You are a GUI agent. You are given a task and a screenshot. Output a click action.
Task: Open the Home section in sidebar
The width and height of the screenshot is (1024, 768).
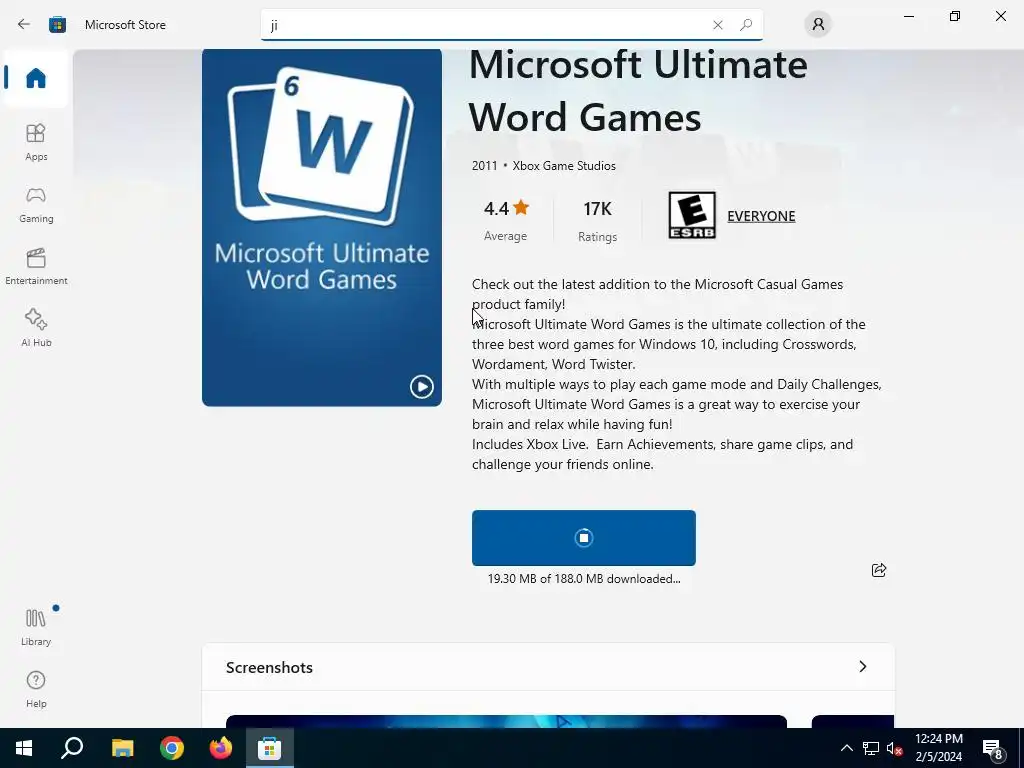[x=35, y=78]
